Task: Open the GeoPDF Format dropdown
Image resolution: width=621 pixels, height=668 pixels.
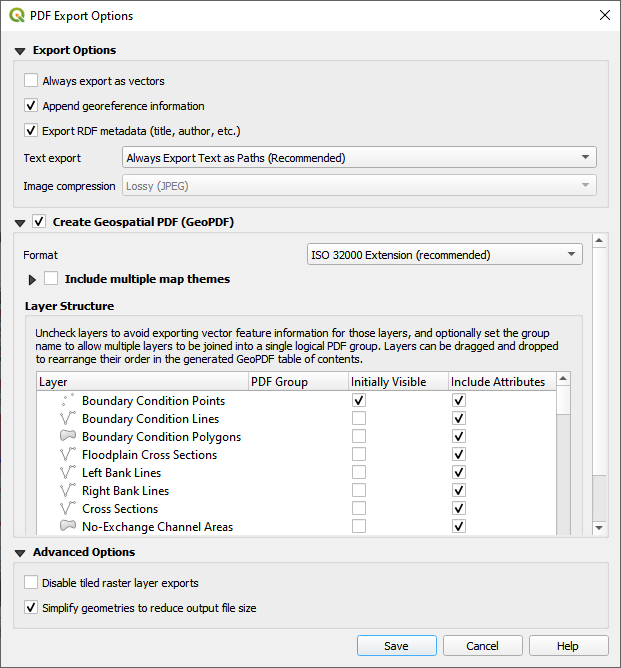Action: [x=445, y=255]
